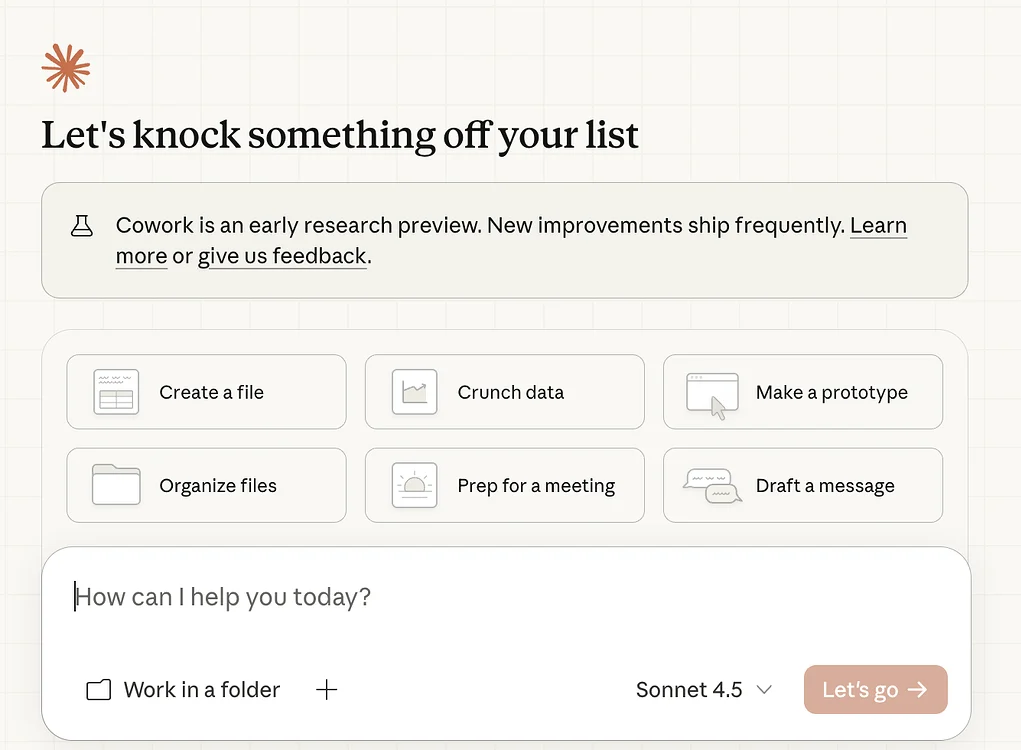Choose Work in a folder option

point(183,689)
